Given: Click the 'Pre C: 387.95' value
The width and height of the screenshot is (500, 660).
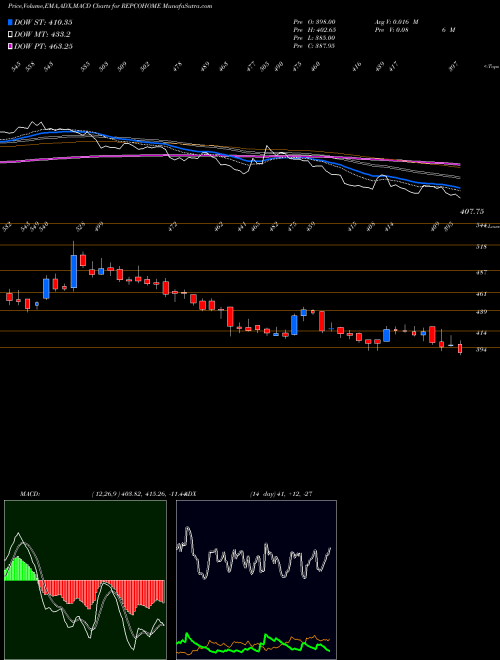Looking at the screenshot, I should pos(314,46).
